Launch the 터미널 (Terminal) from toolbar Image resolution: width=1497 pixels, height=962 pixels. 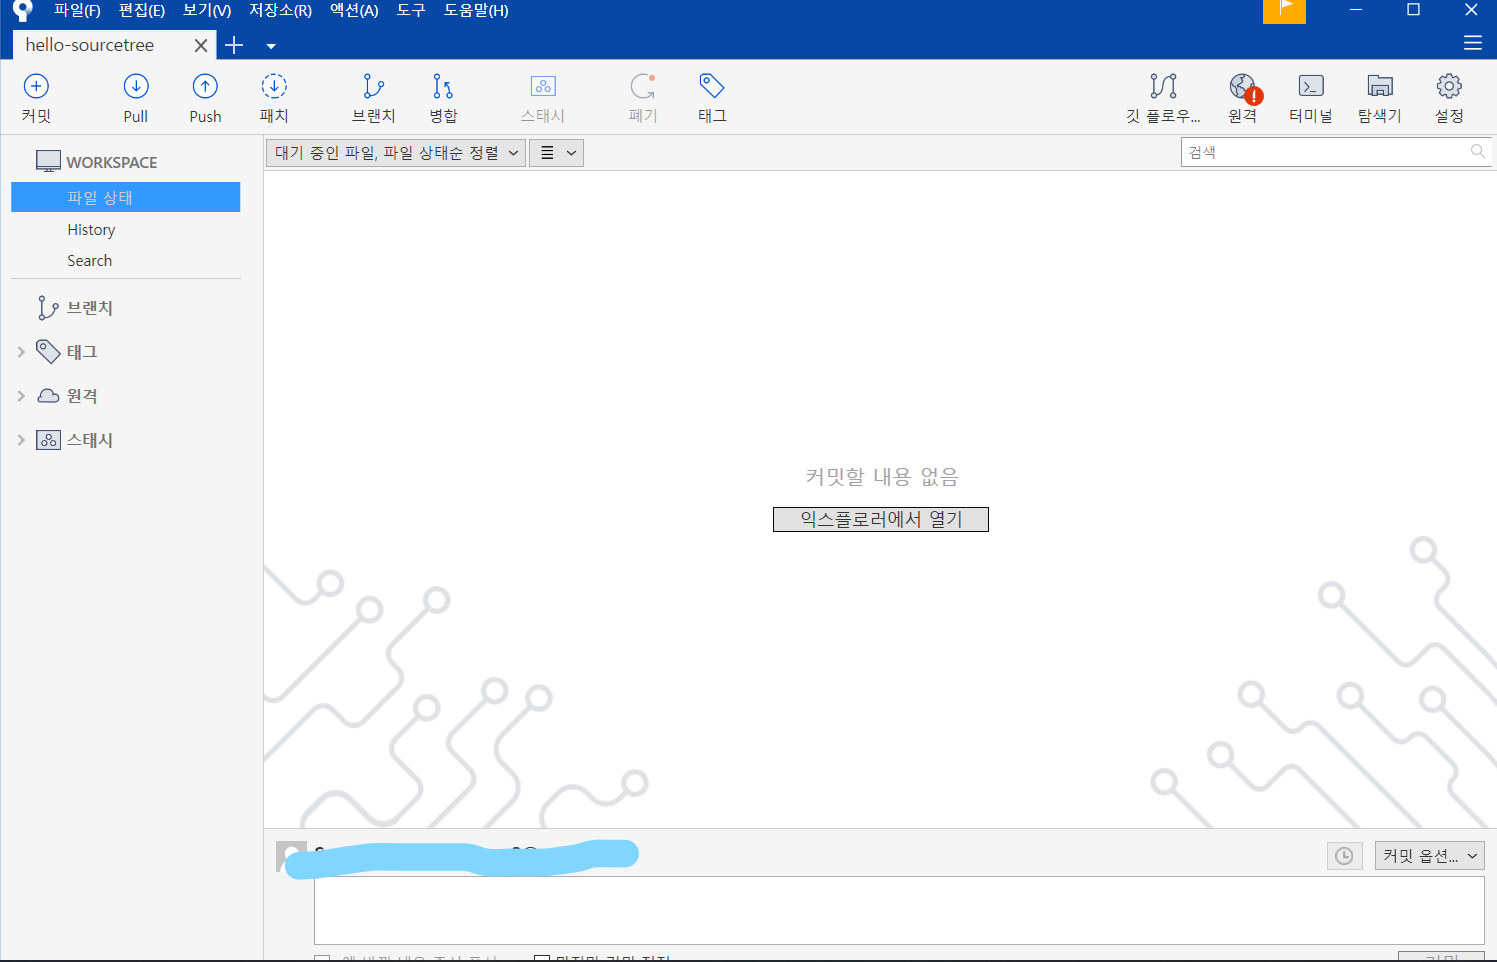point(1311,98)
